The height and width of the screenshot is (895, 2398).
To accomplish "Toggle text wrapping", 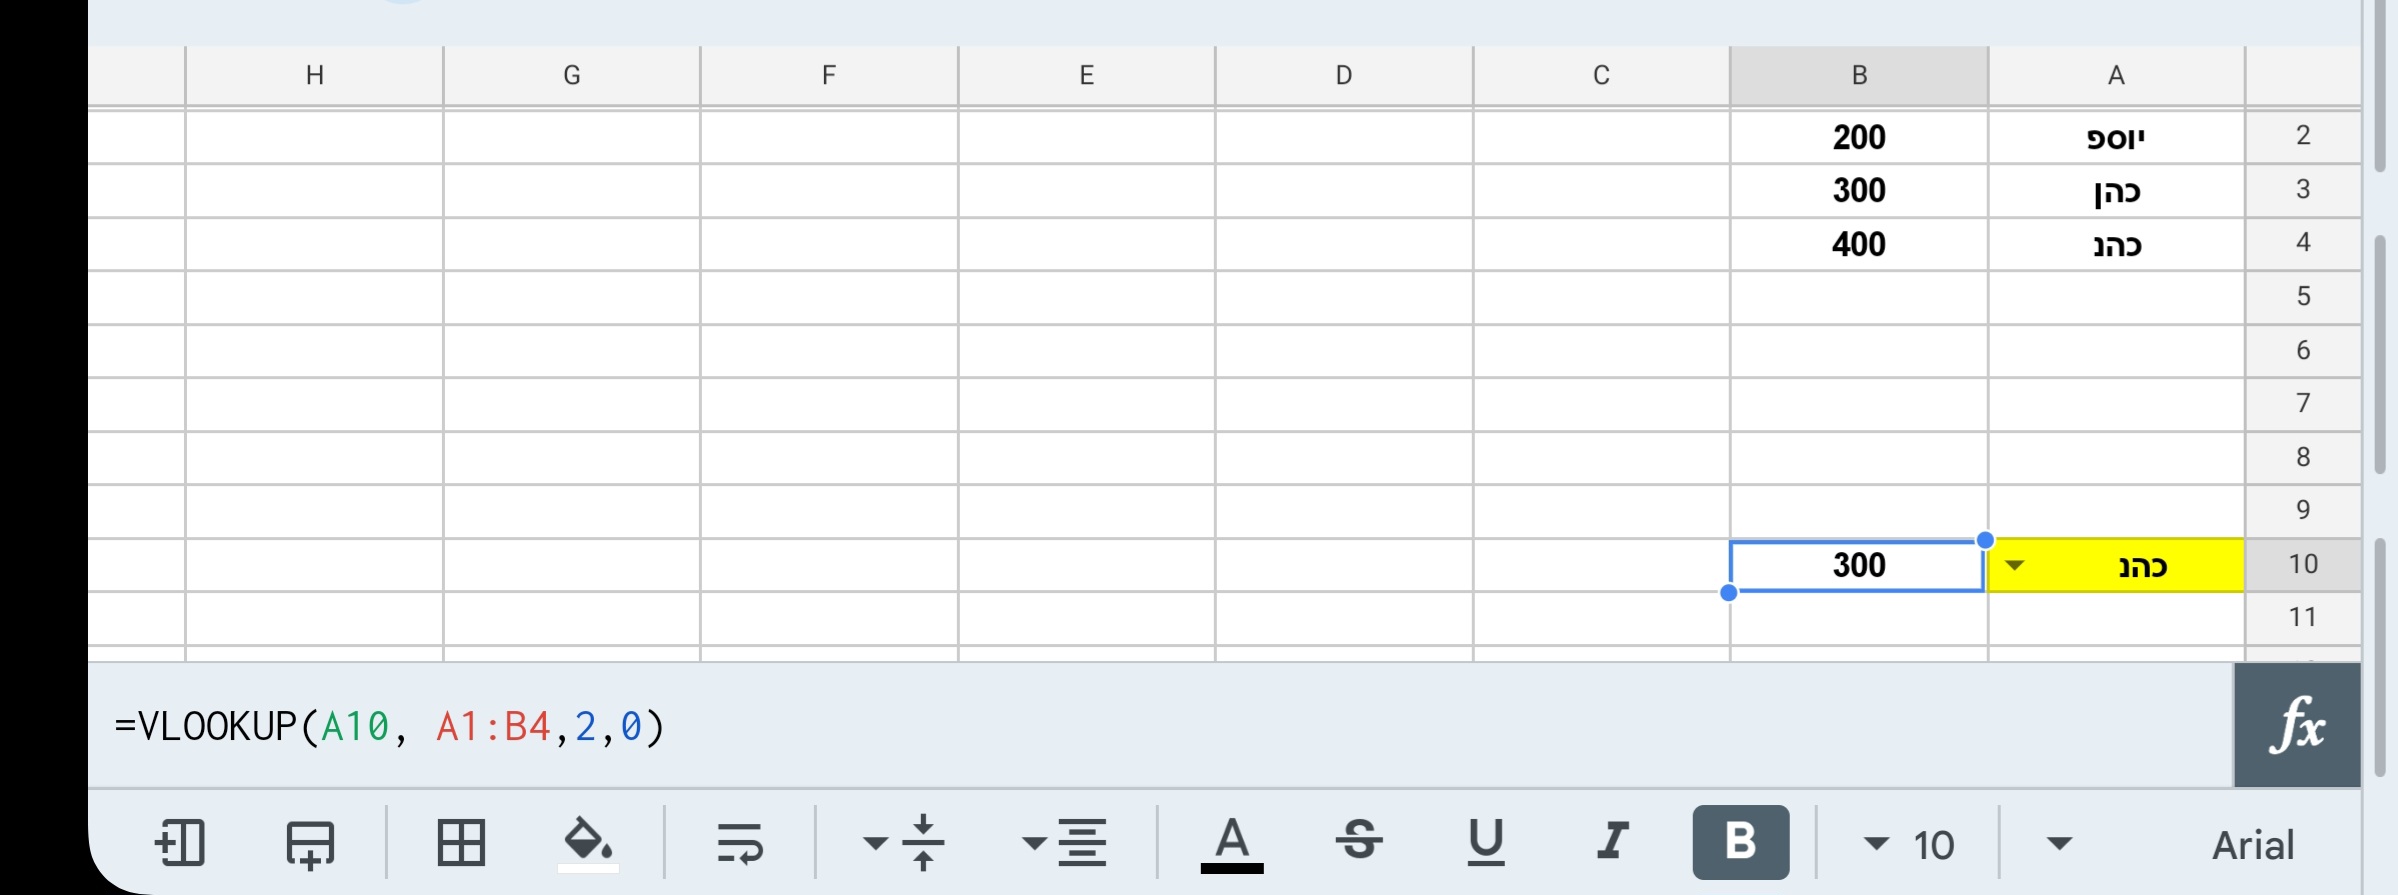I will [x=741, y=842].
